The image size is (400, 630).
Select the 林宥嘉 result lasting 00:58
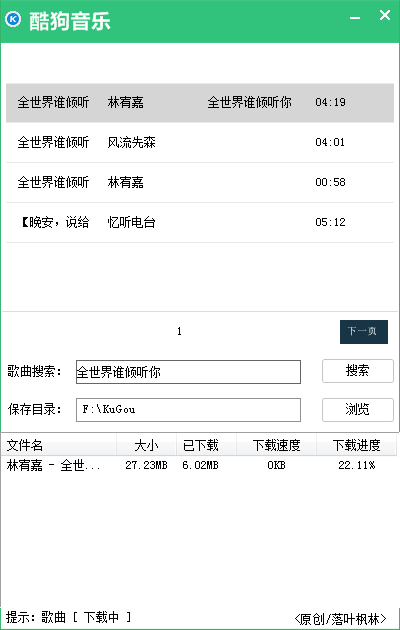coord(200,182)
